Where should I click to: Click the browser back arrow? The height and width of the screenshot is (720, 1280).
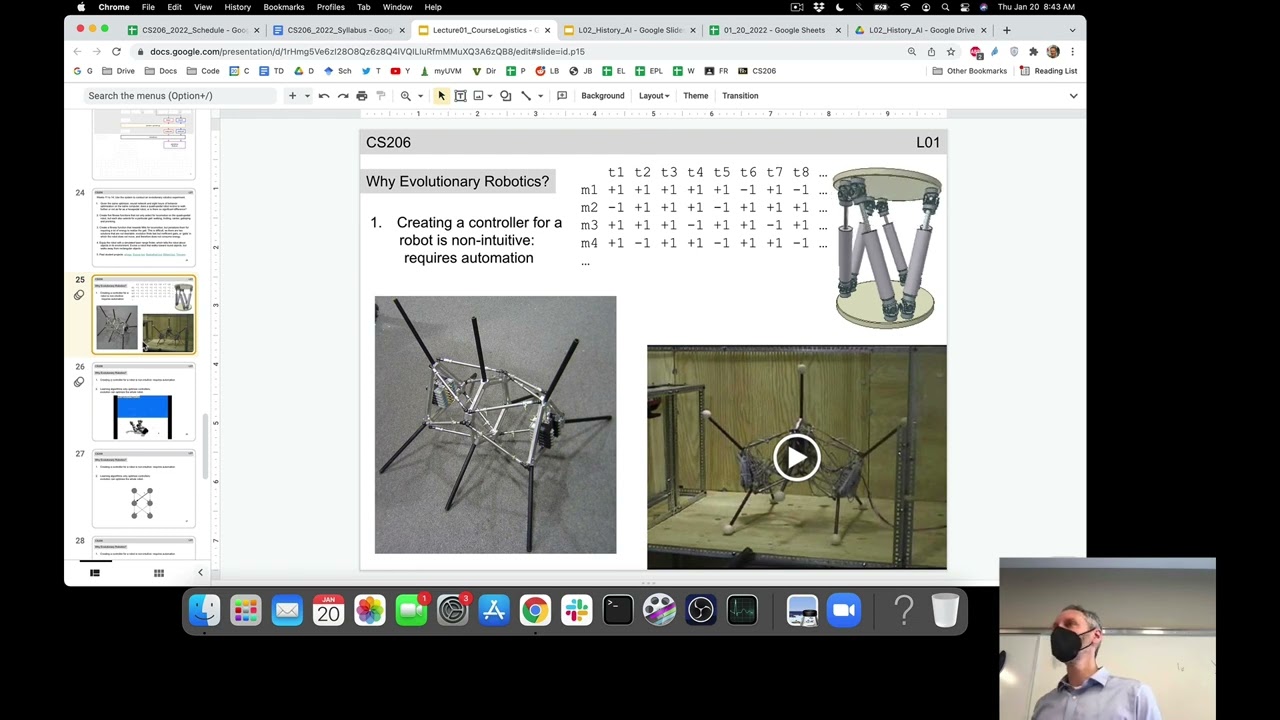78,51
